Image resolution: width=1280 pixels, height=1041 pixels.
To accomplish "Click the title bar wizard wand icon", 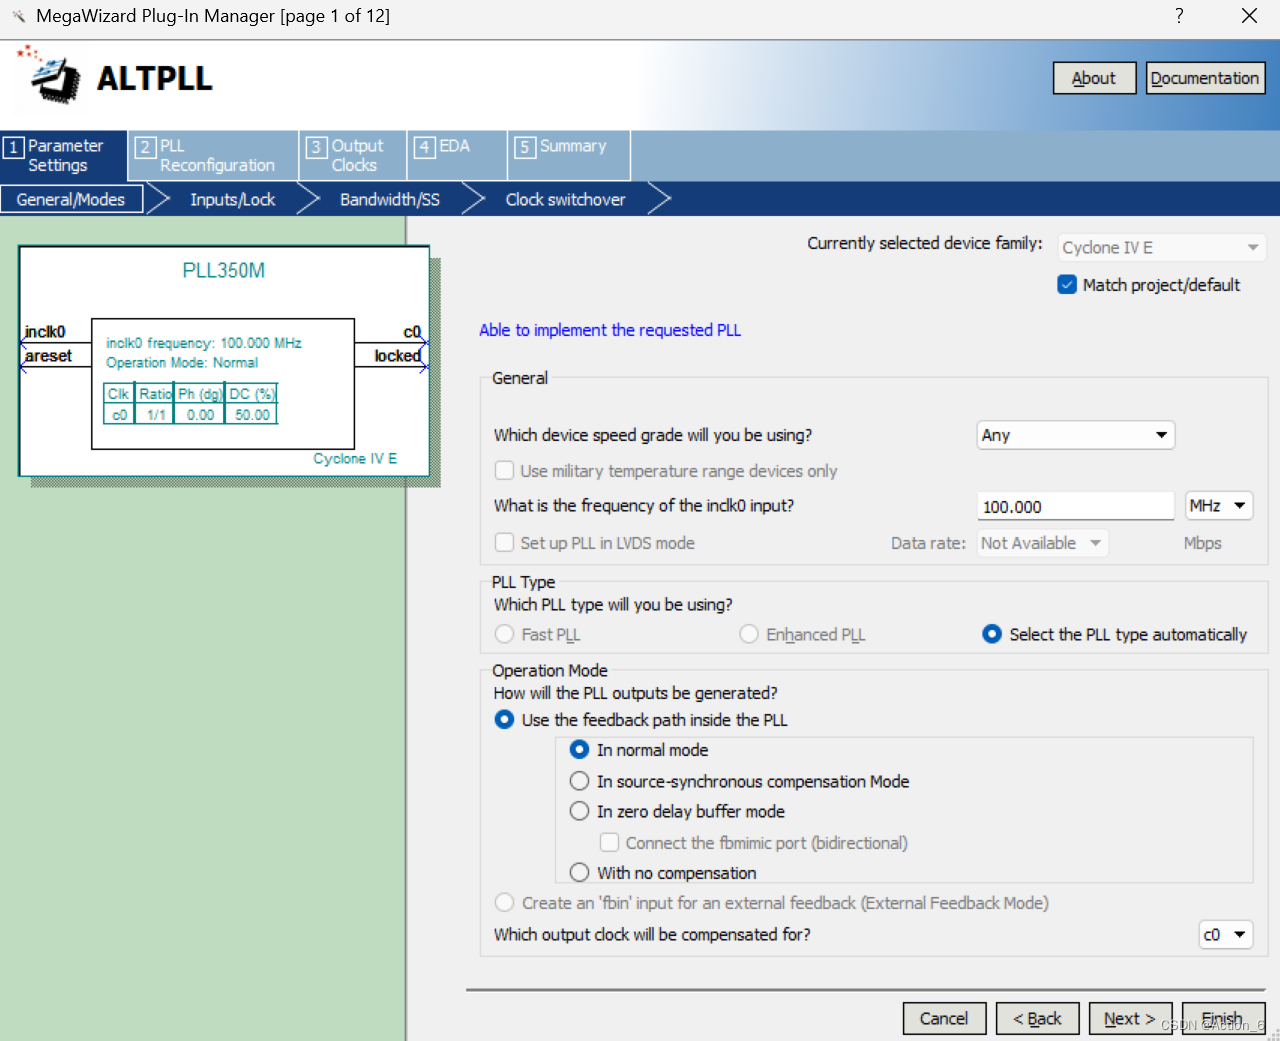I will [x=18, y=16].
